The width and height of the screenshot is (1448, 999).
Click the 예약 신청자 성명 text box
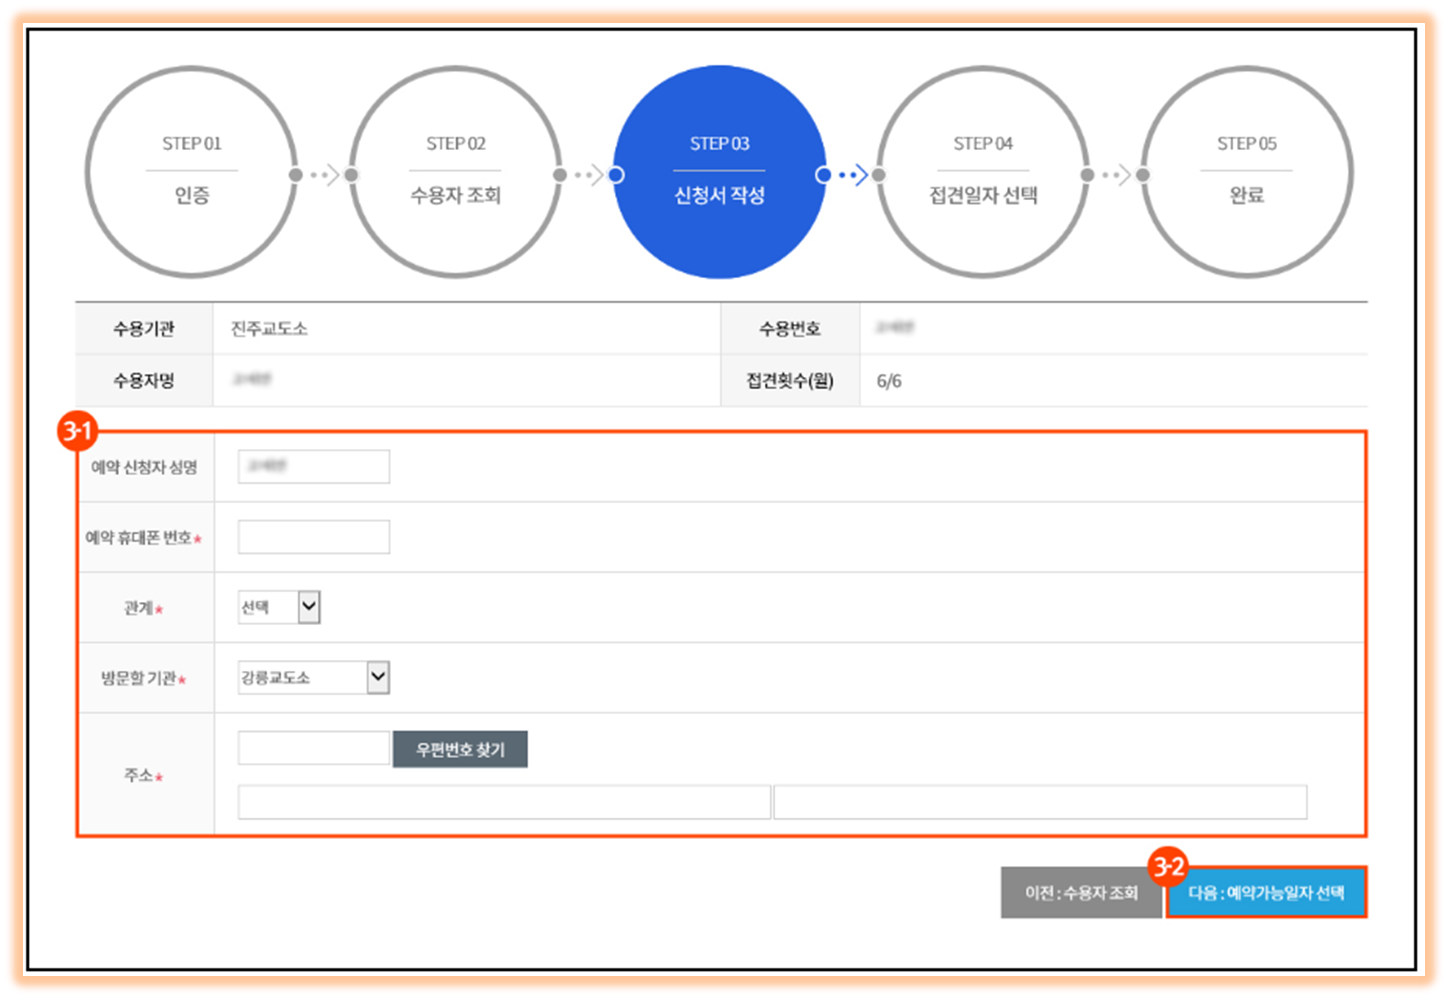coord(312,466)
